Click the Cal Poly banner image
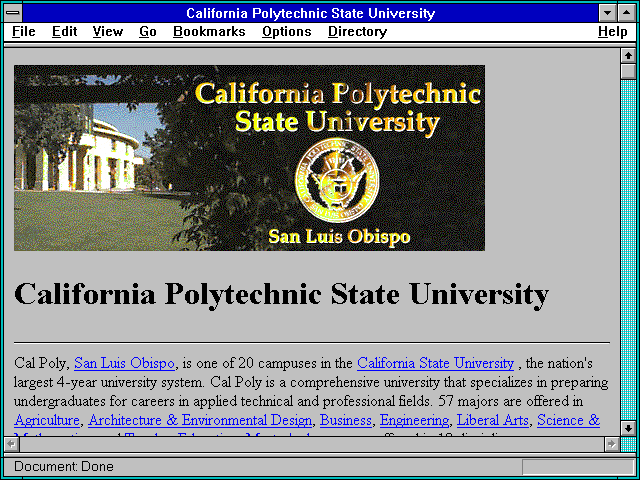 [x=249, y=158]
